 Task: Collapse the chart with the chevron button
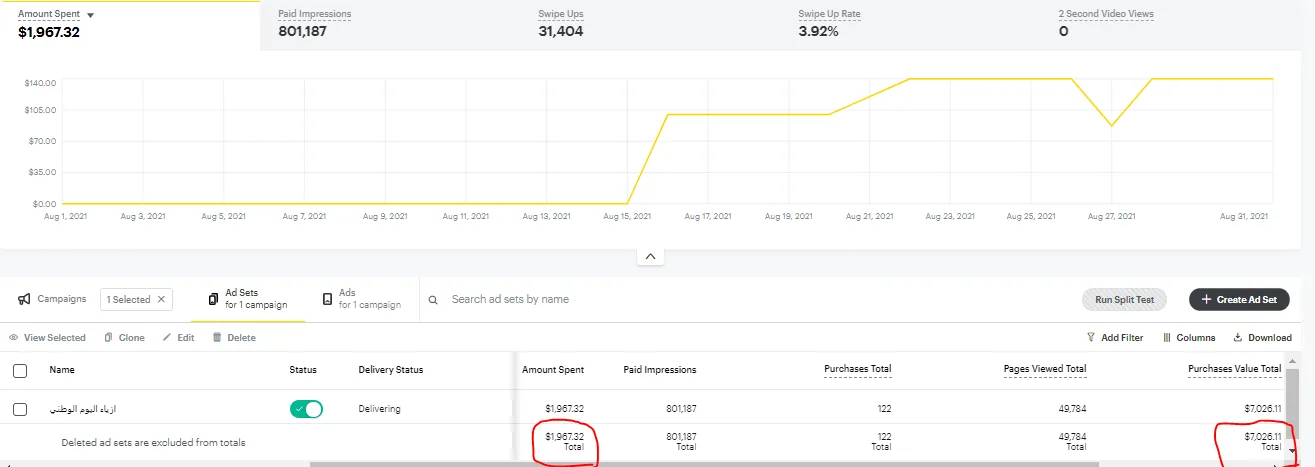(650, 257)
